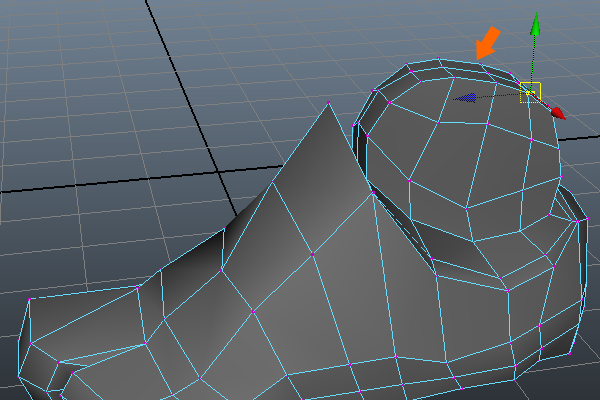Viewport: 600px width, 400px height.
Task: Click the blue Z-axis arrow of the manipulator
Action: tap(465, 98)
